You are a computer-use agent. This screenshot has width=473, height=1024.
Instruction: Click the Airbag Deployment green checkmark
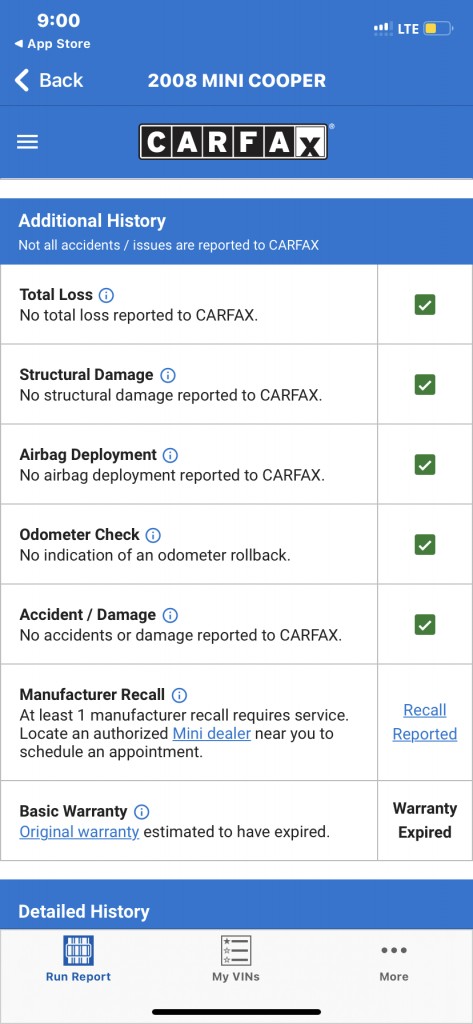[x=425, y=464]
